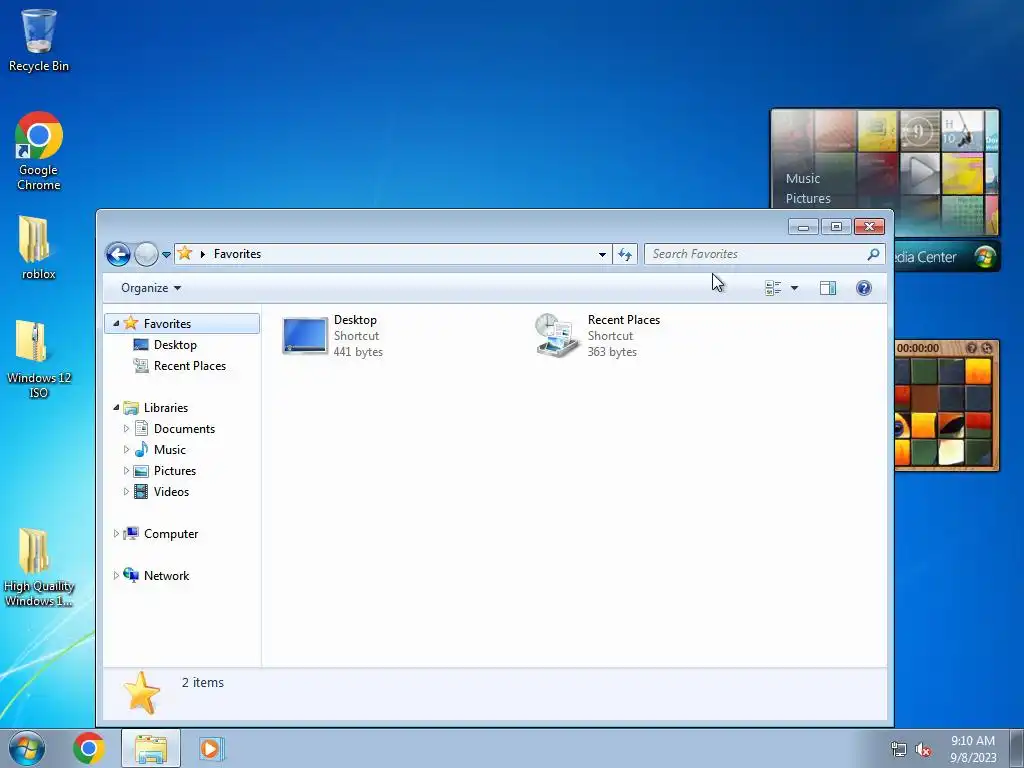Click the "2 items" details pane text

[202, 682]
